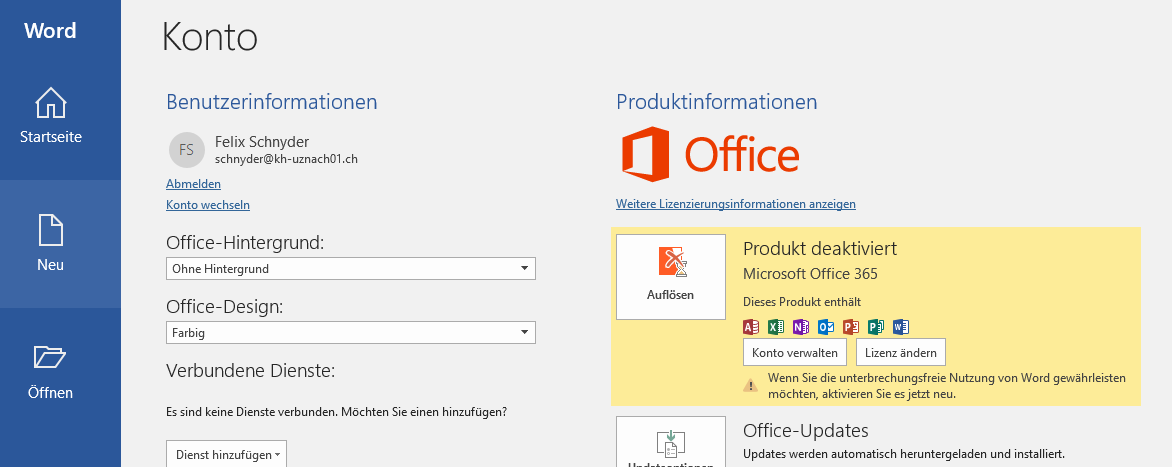Click the Outlook app icon
Image resolution: width=1172 pixels, height=467 pixels.
826,327
